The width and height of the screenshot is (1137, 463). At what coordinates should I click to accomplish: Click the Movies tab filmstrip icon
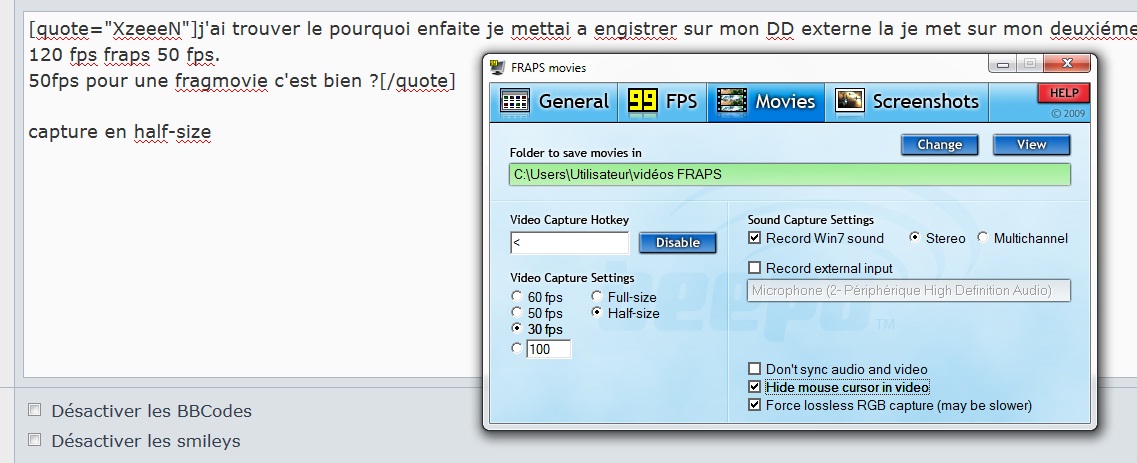[733, 101]
